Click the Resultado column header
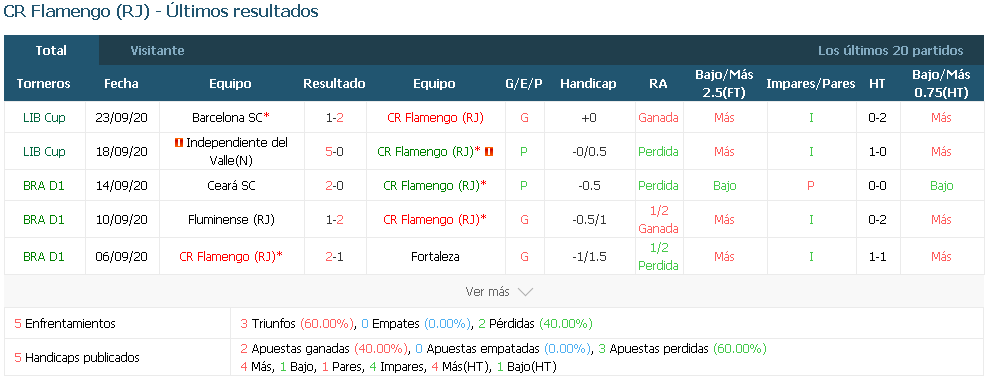 [334, 83]
